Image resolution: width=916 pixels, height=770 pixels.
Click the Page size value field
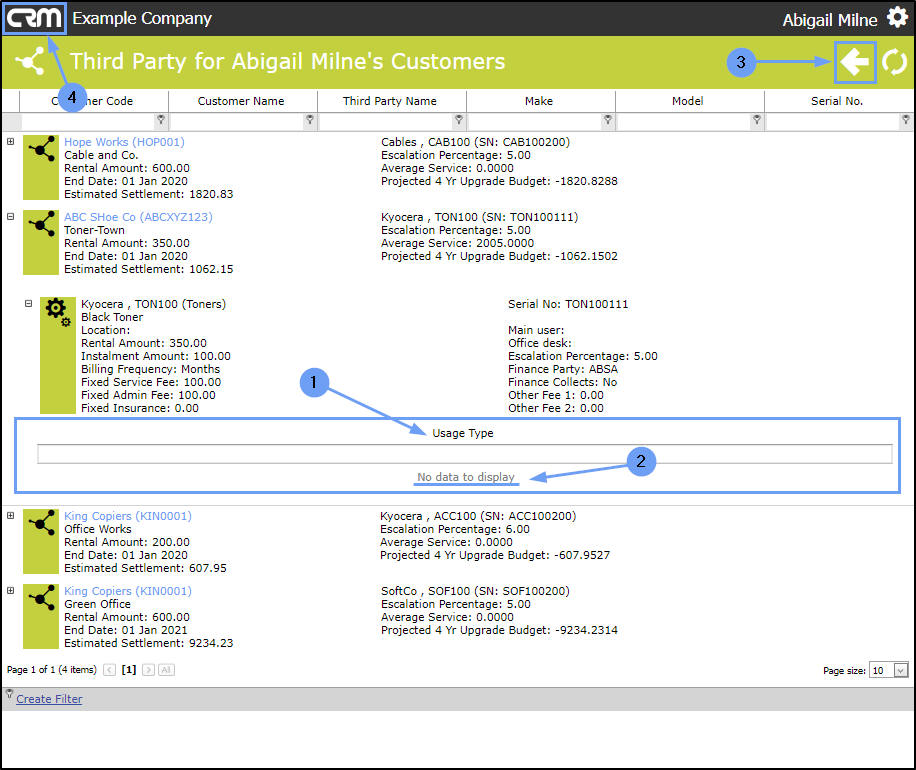click(x=882, y=670)
